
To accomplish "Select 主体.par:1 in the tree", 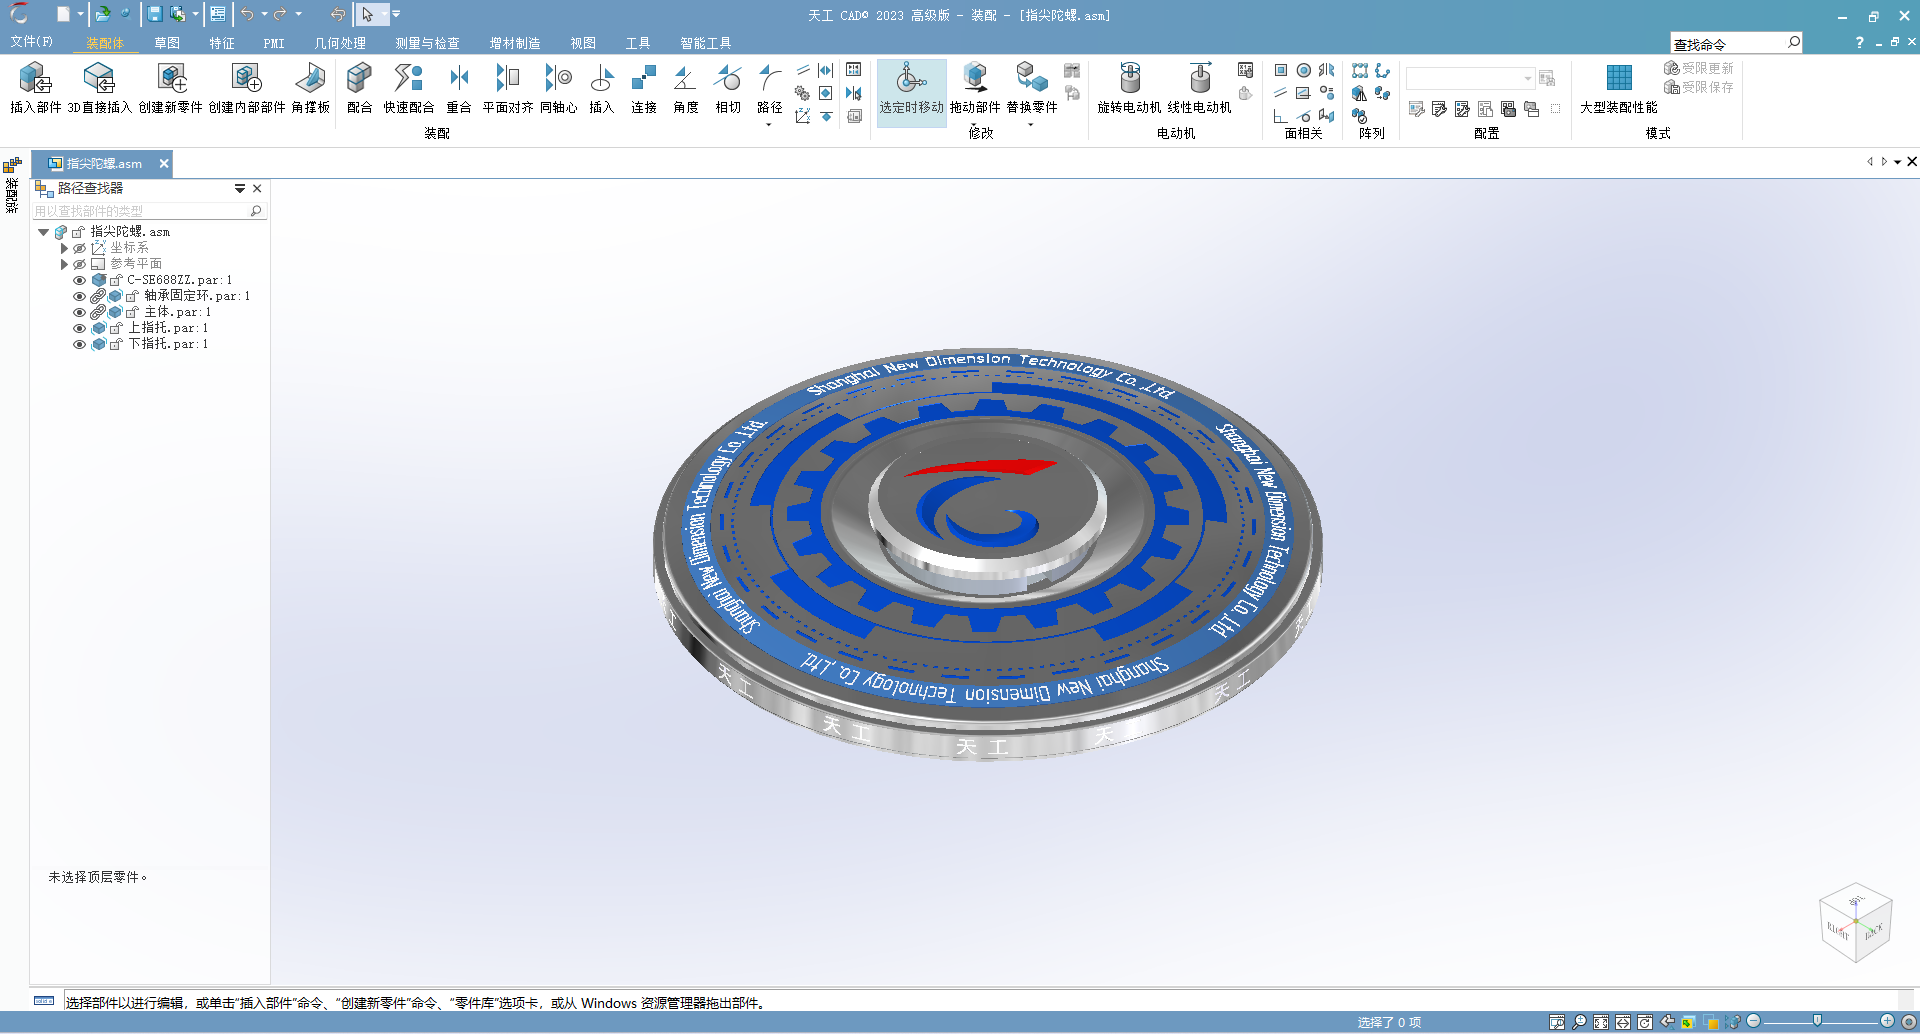I will tap(177, 312).
